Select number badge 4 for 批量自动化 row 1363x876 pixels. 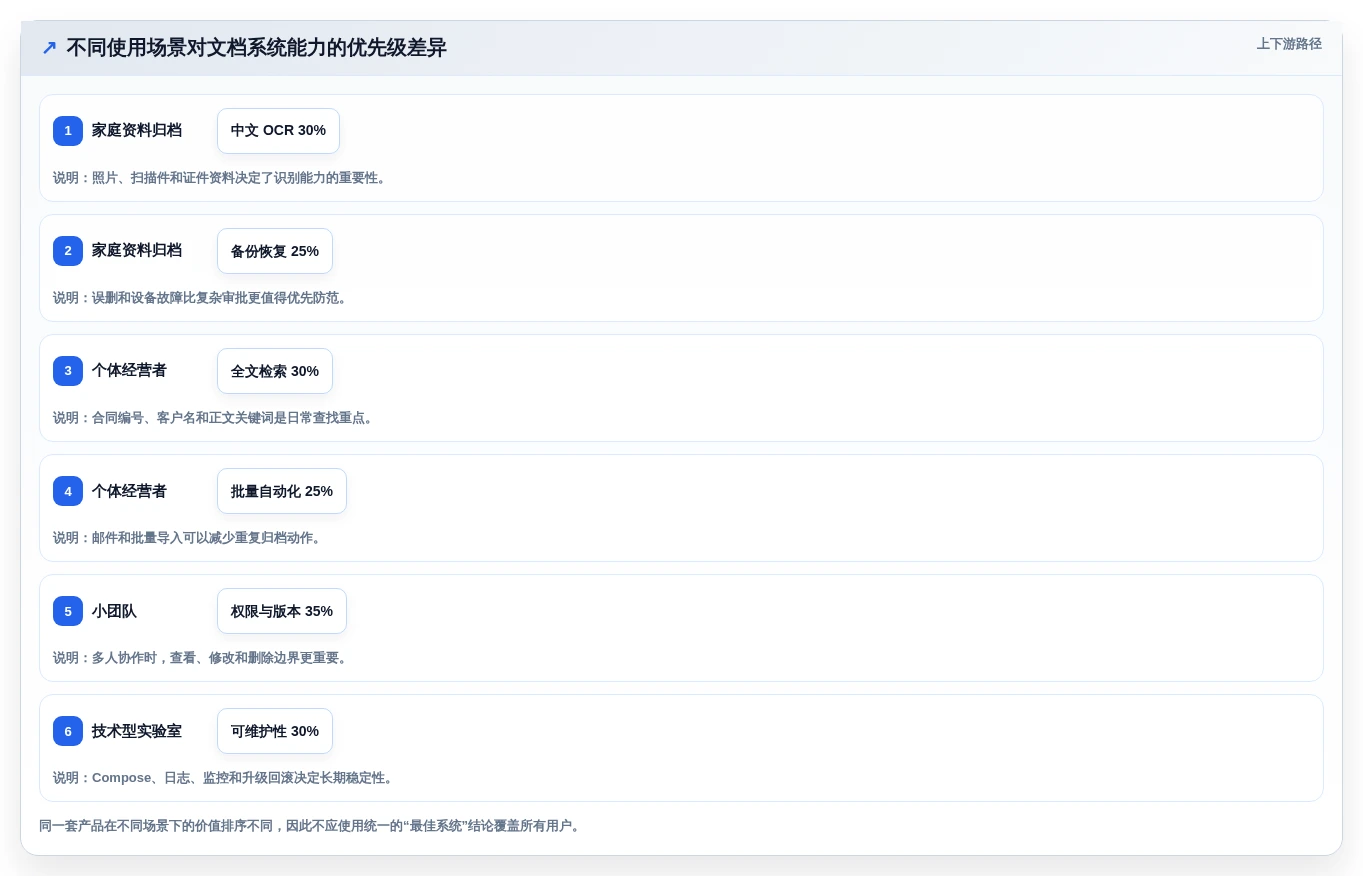(x=68, y=491)
